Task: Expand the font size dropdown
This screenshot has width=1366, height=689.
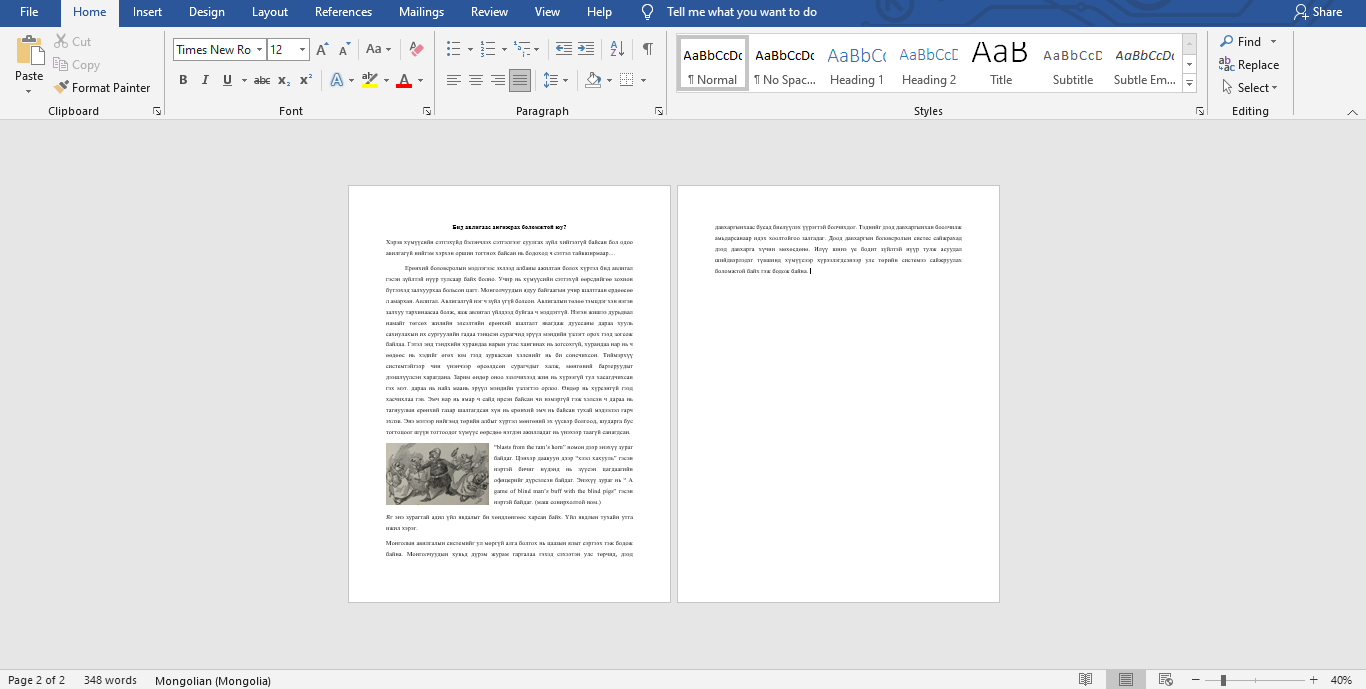Action: click(x=302, y=49)
